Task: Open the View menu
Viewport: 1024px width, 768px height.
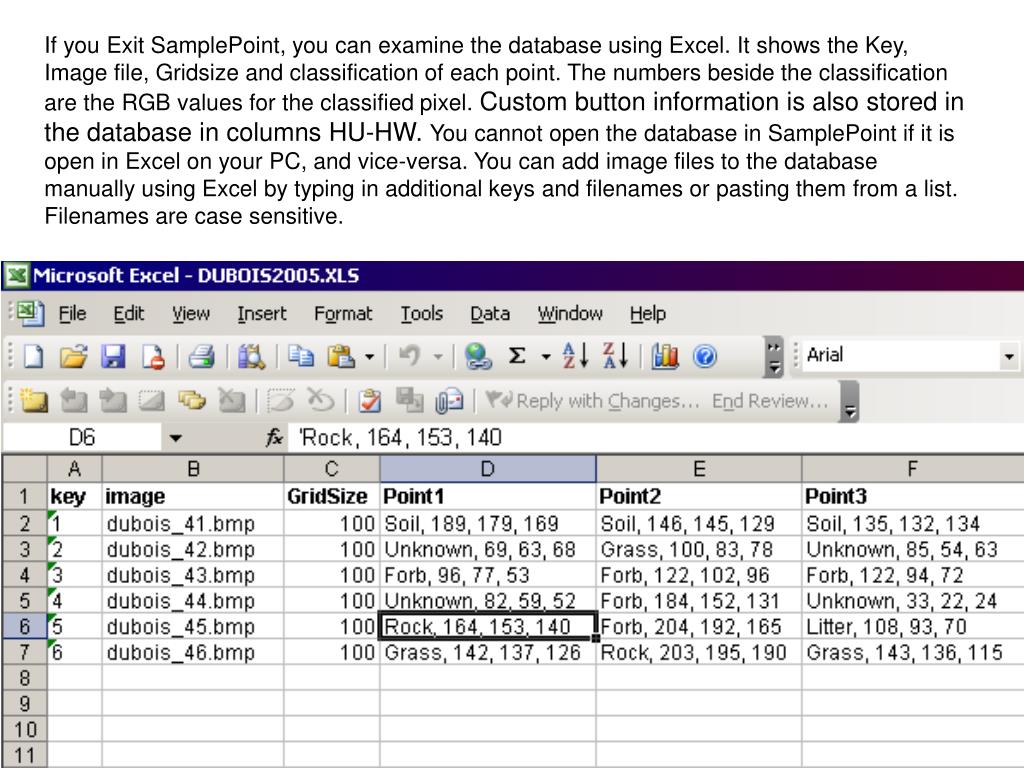Action: pos(191,314)
